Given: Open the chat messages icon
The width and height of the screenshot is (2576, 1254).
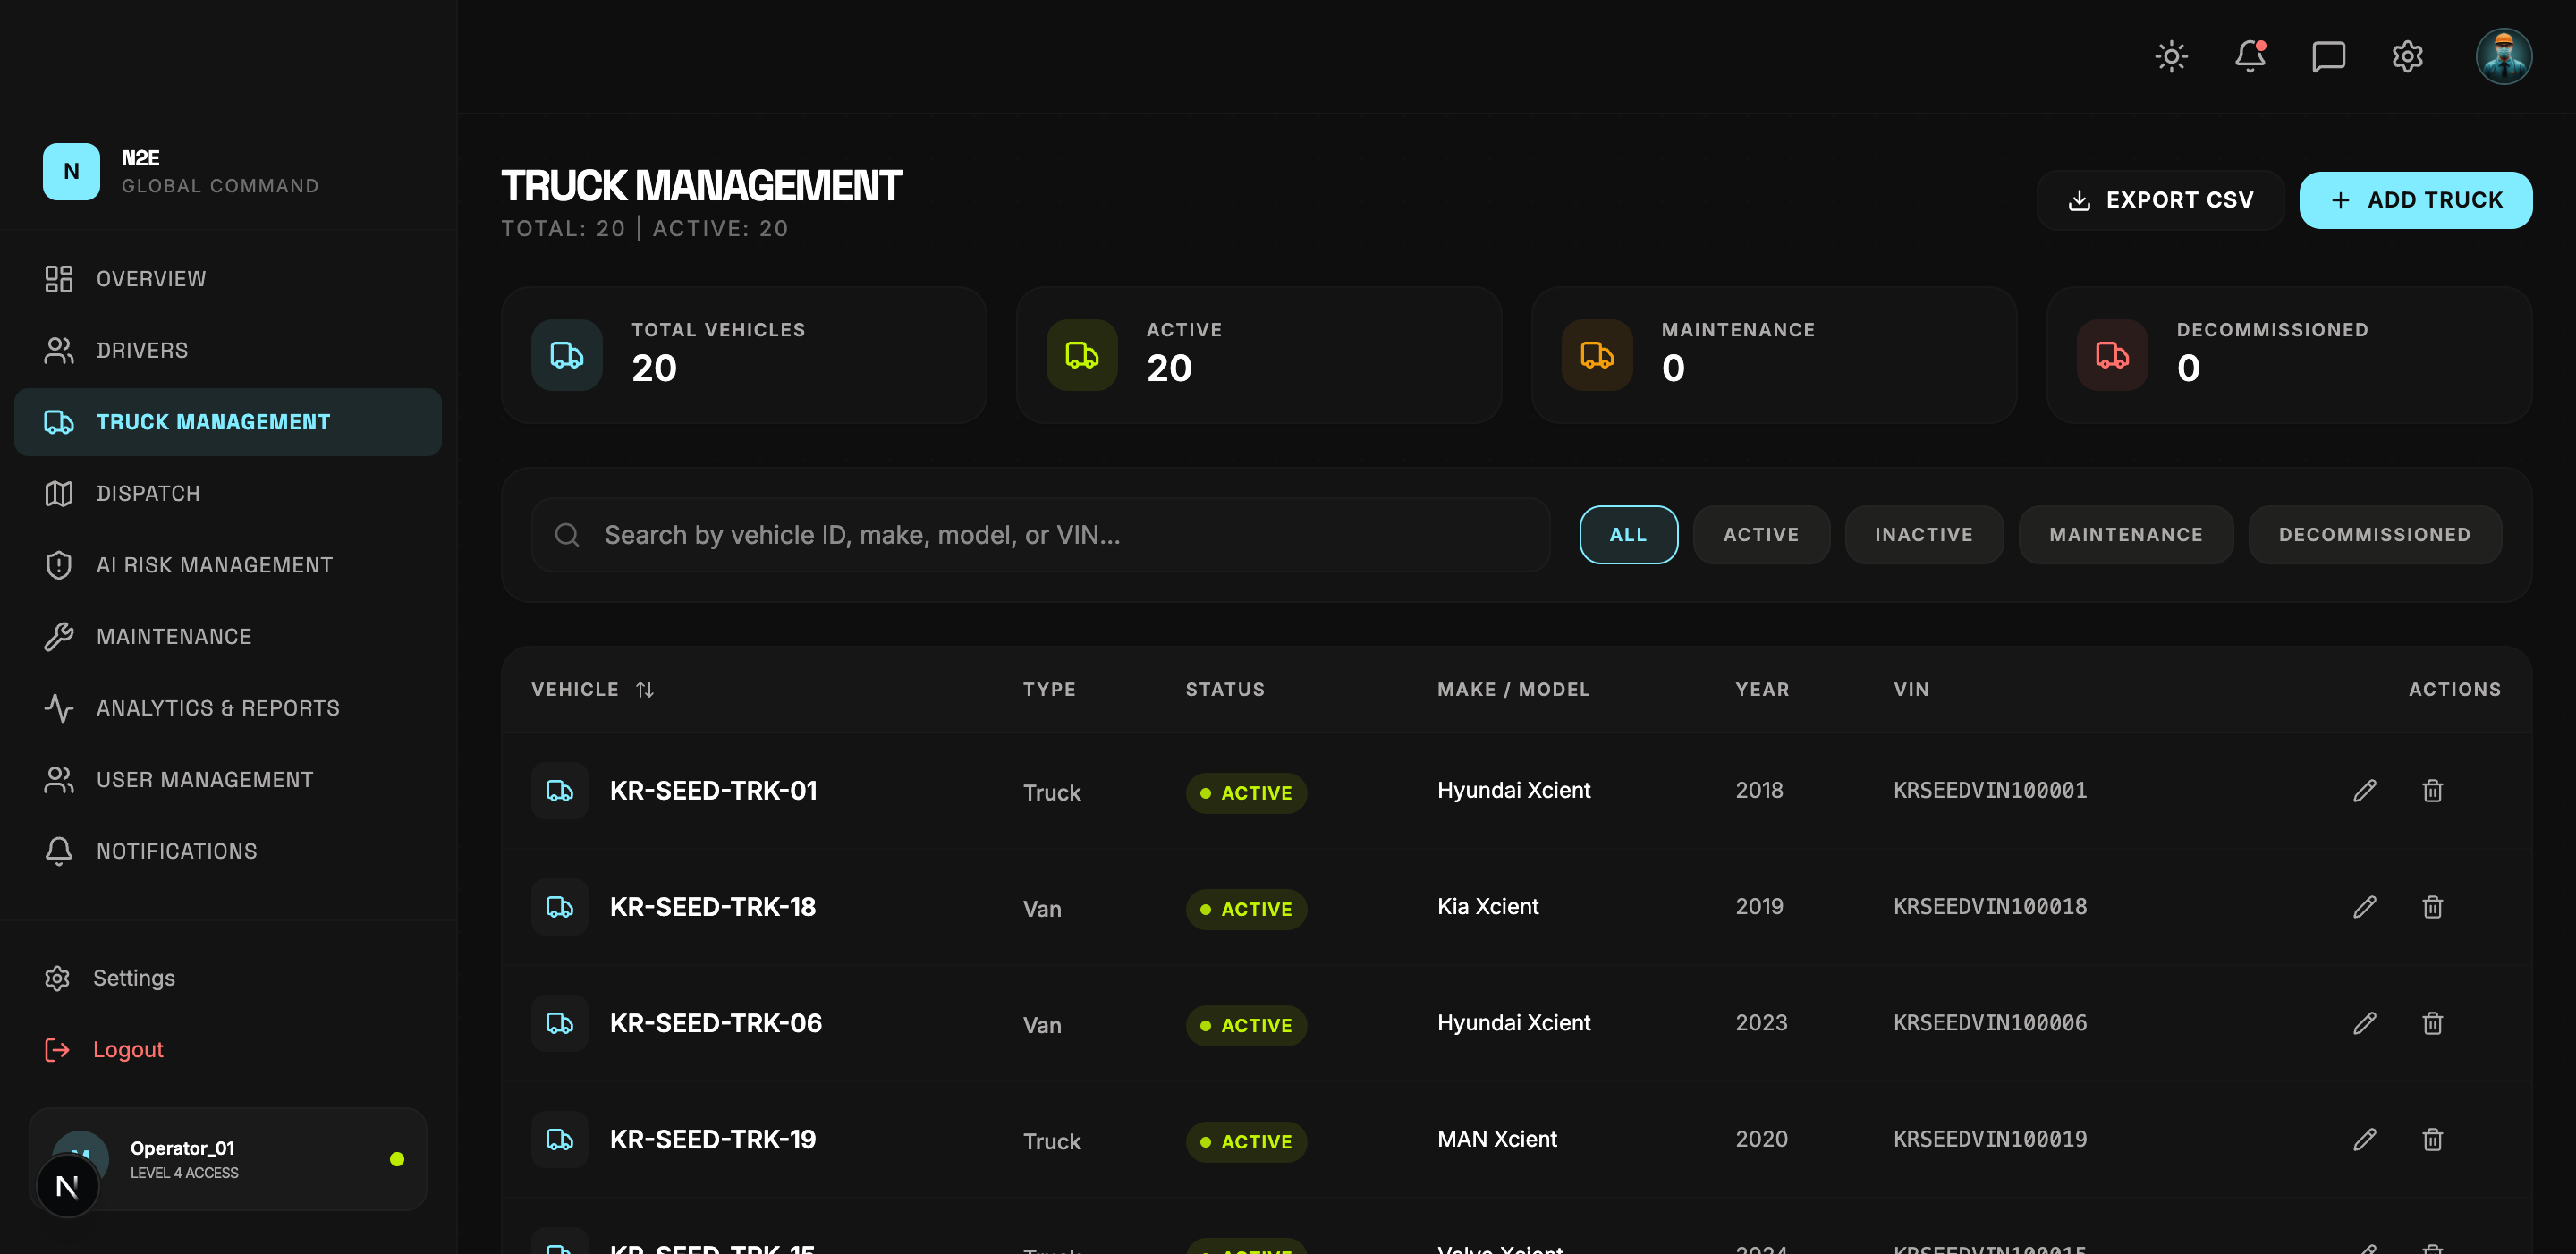Looking at the screenshot, I should (x=2328, y=56).
